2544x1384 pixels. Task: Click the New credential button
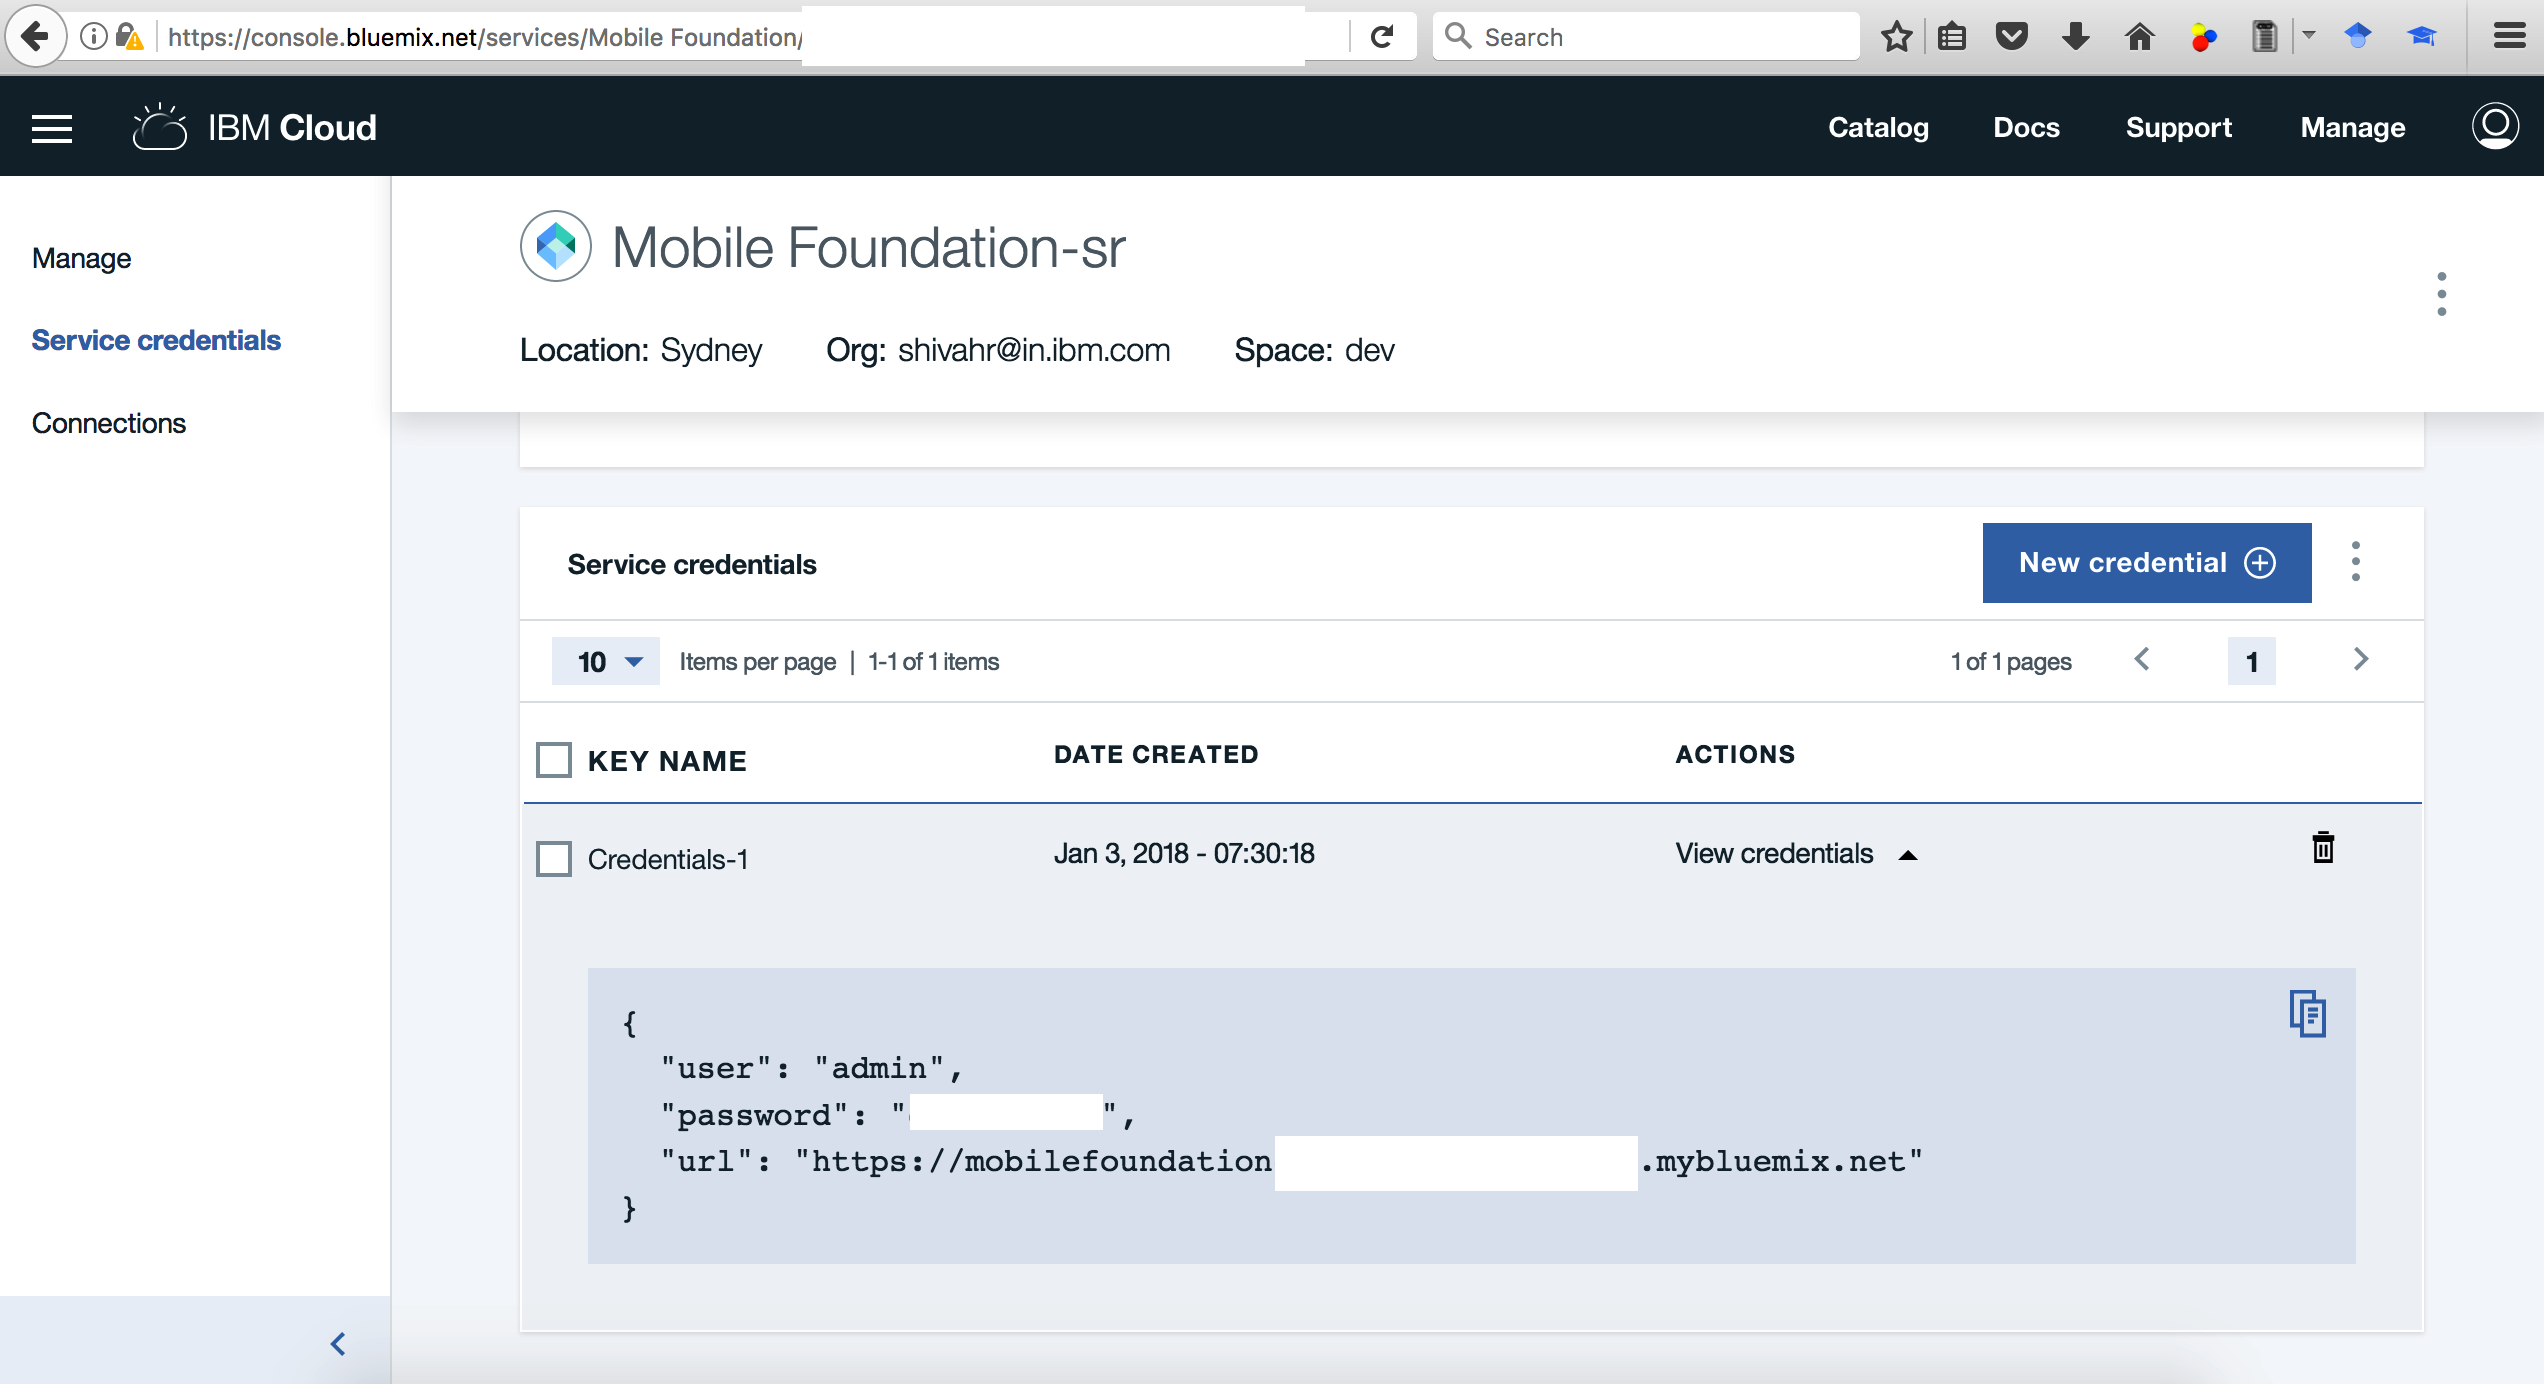coord(2146,562)
